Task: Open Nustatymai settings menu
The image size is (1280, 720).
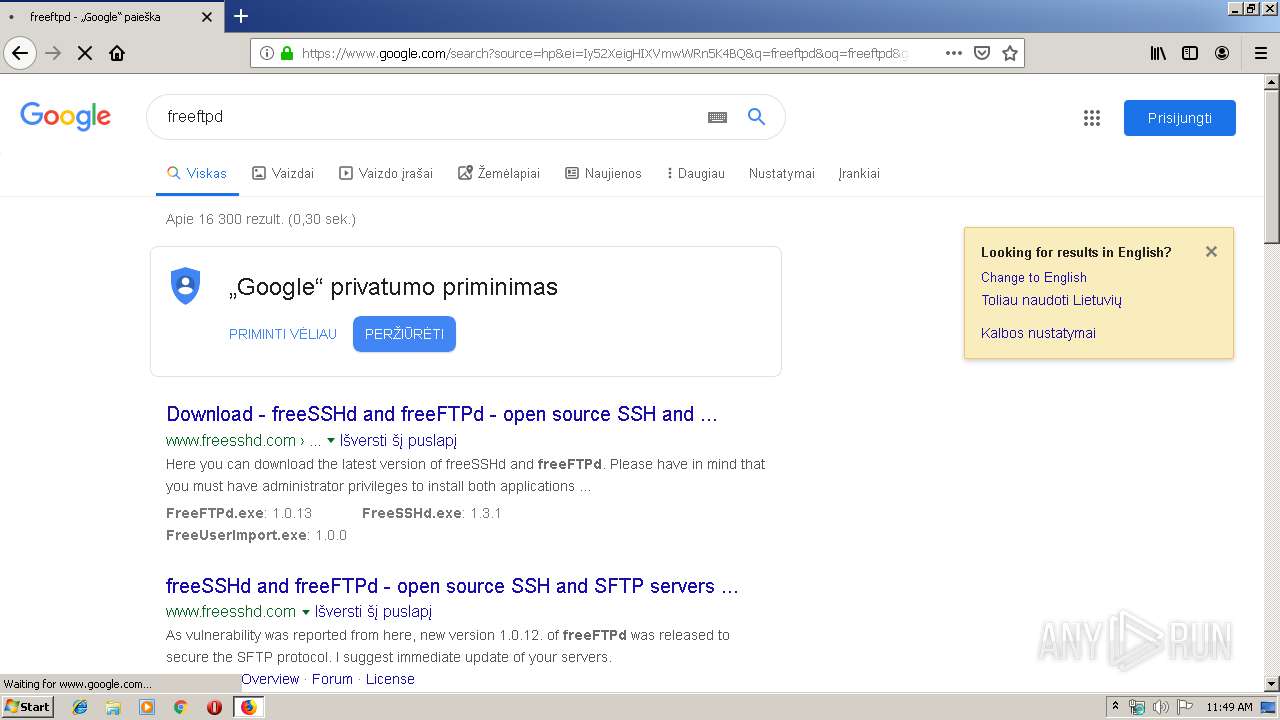Action: [782, 173]
